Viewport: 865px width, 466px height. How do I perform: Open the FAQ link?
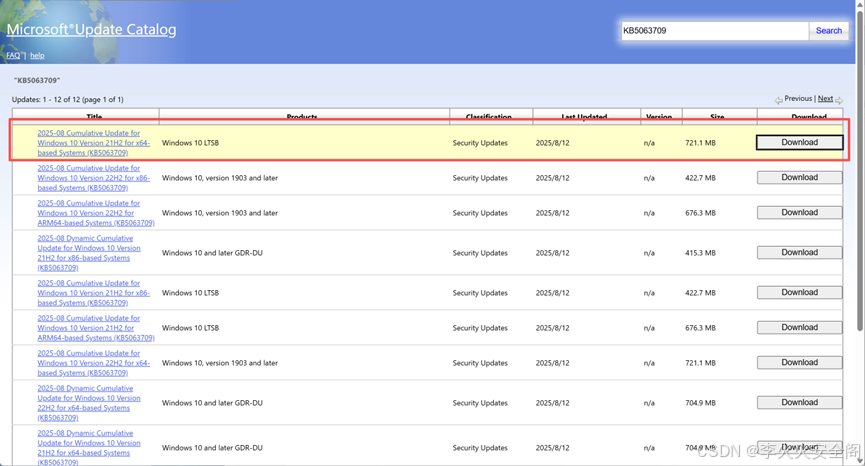coord(13,55)
